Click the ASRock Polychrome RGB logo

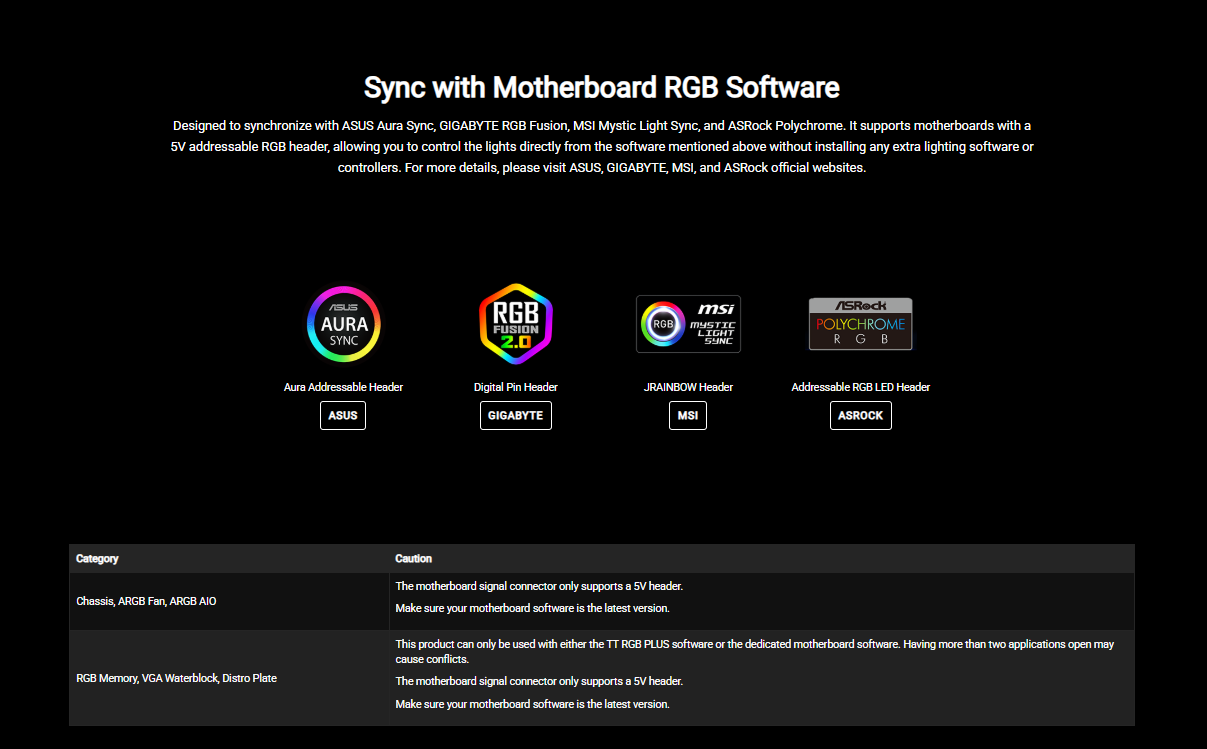point(860,324)
